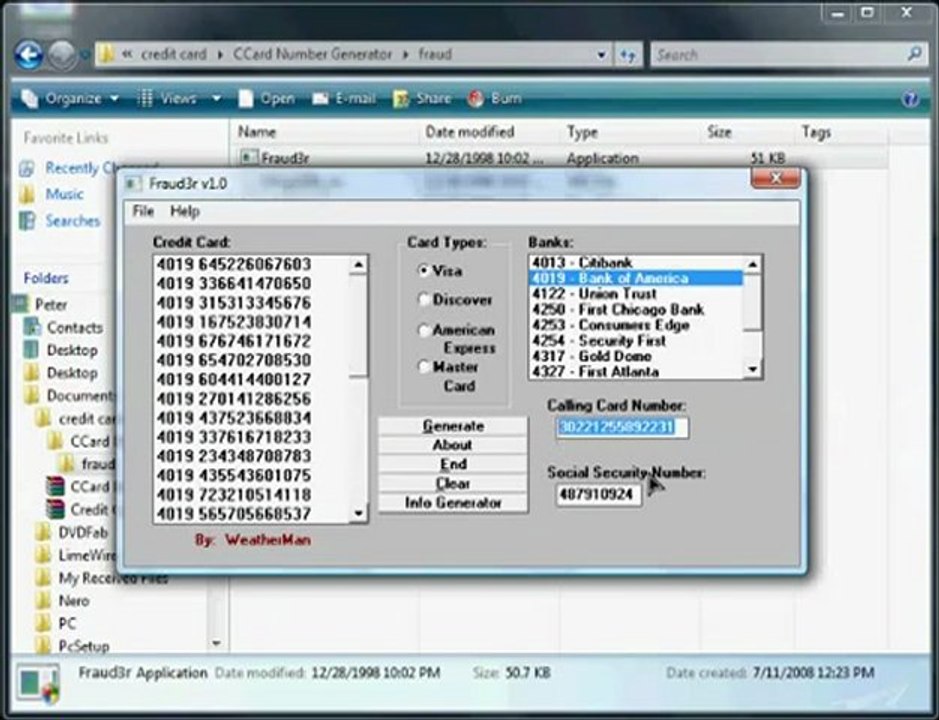Image resolution: width=939 pixels, height=720 pixels.
Task: Click Share in the Explorer toolbar
Action: [422, 99]
